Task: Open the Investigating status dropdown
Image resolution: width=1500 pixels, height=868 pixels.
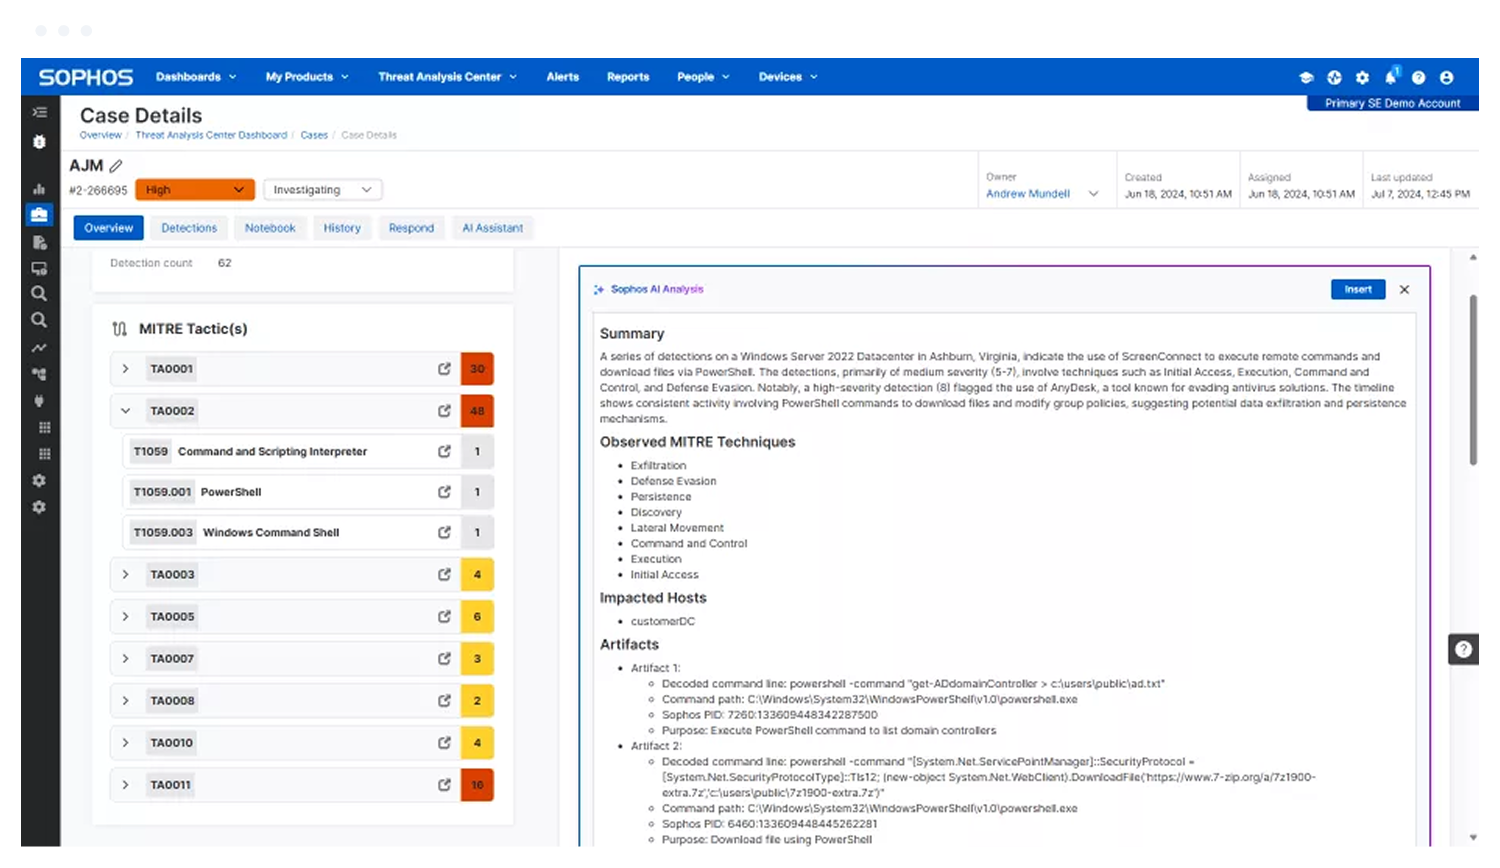Action: [x=322, y=190]
